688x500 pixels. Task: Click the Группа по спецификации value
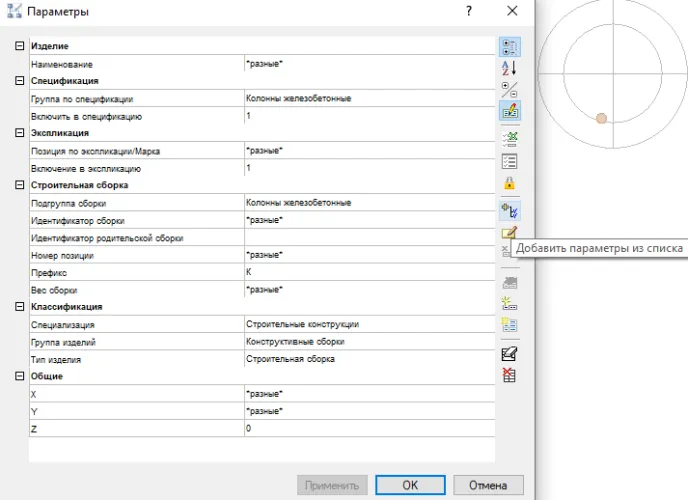[368, 99]
